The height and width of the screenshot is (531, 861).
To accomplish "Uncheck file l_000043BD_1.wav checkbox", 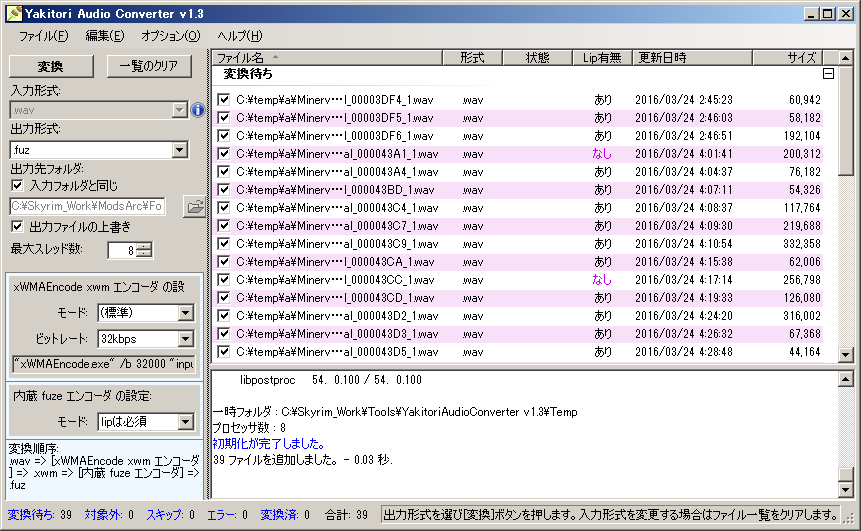I will [x=223, y=190].
